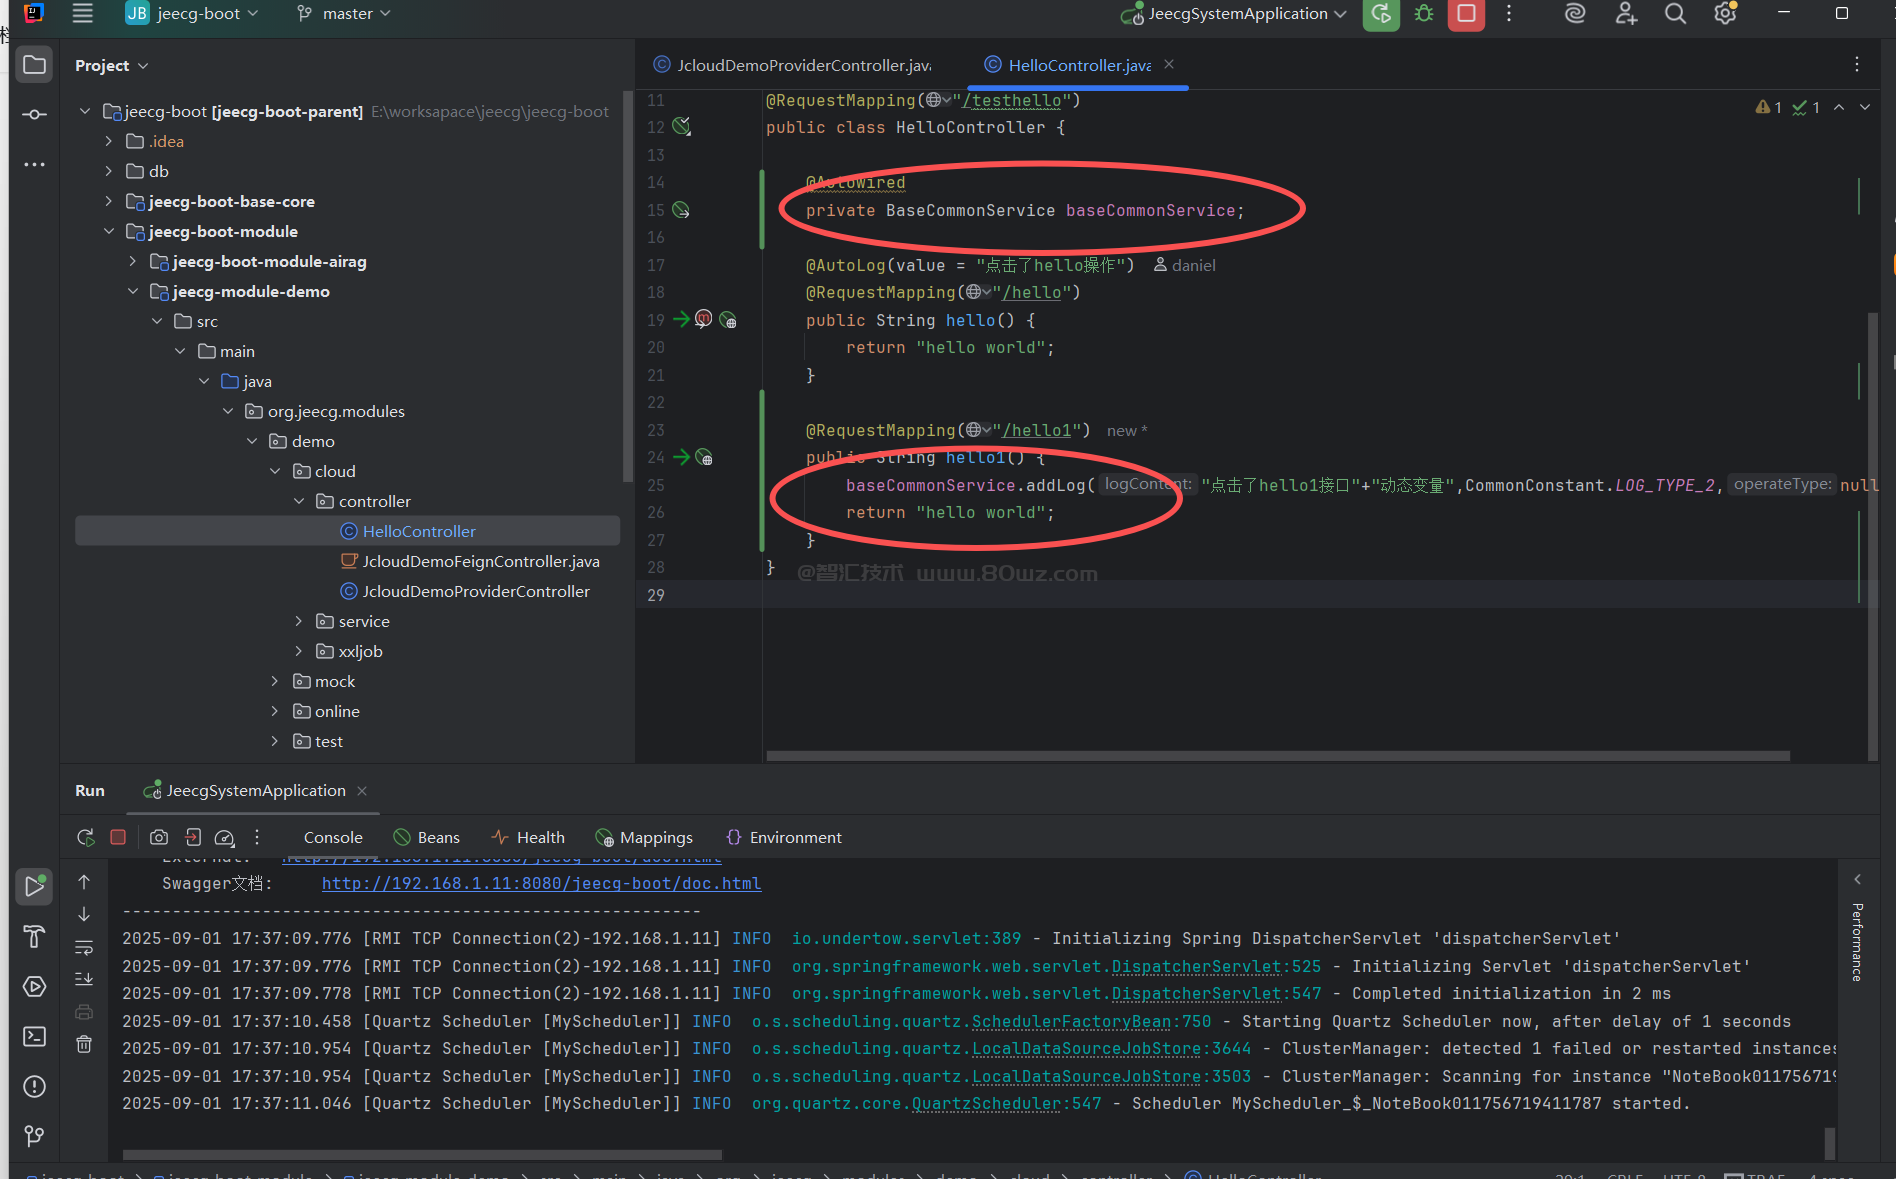
Task: Open IDE settings gear
Action: [x=1725, y=14]
